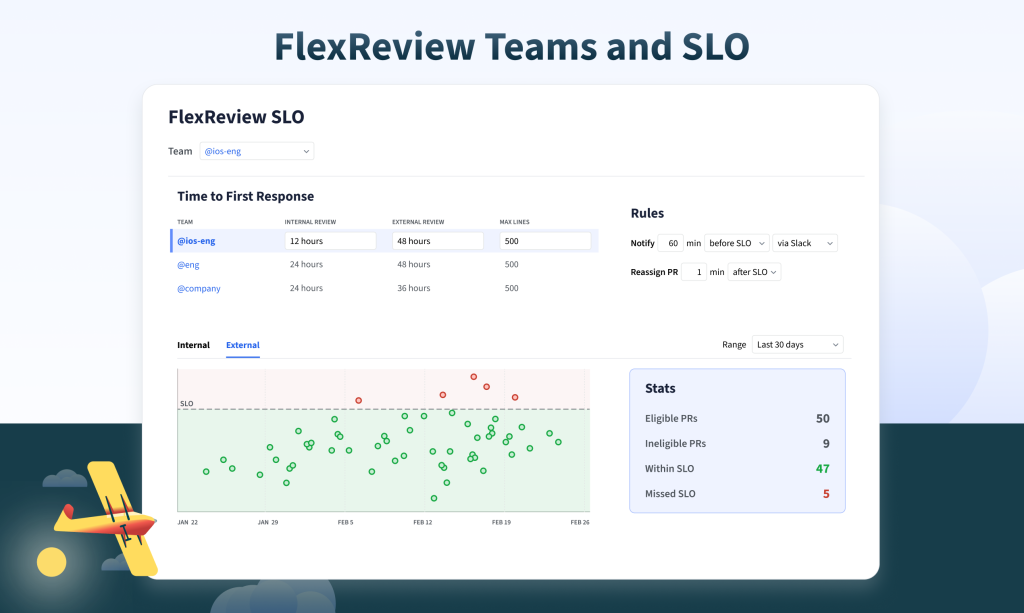Click the Notify minutes field showing 60

pyautogui.click(x=670, y=243)
